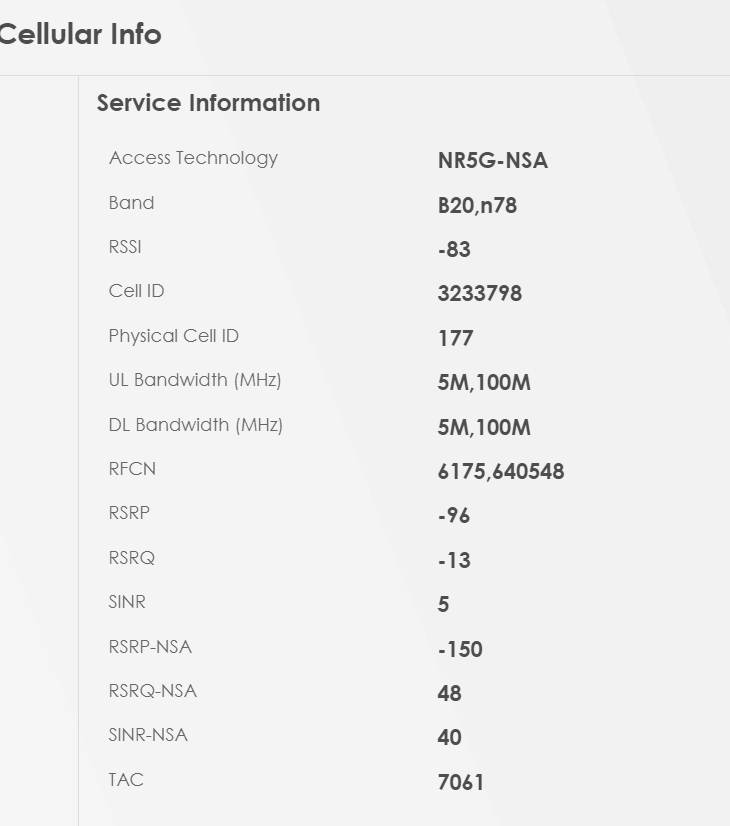The height and width of the screenshot is (826, 730).
Task: Click the SINR-NSA value 40
Action: [x=449, y=737]
